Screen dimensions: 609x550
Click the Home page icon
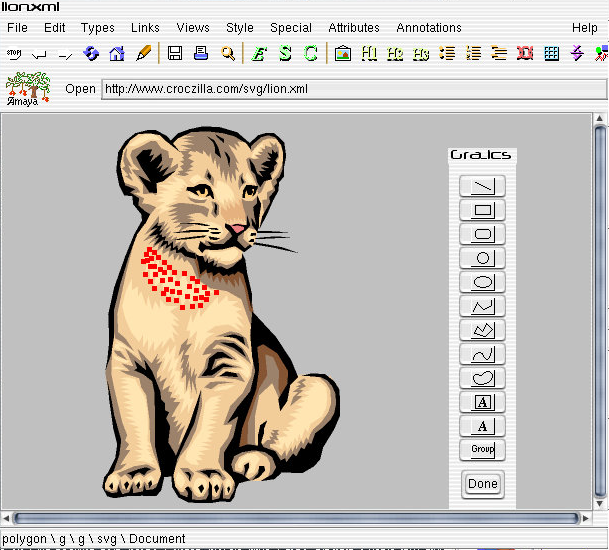(x=117, y=53)
